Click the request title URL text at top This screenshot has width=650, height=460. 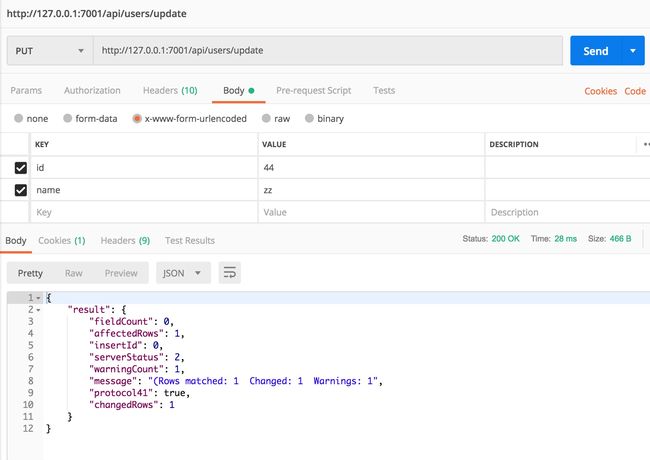point(97,13)
